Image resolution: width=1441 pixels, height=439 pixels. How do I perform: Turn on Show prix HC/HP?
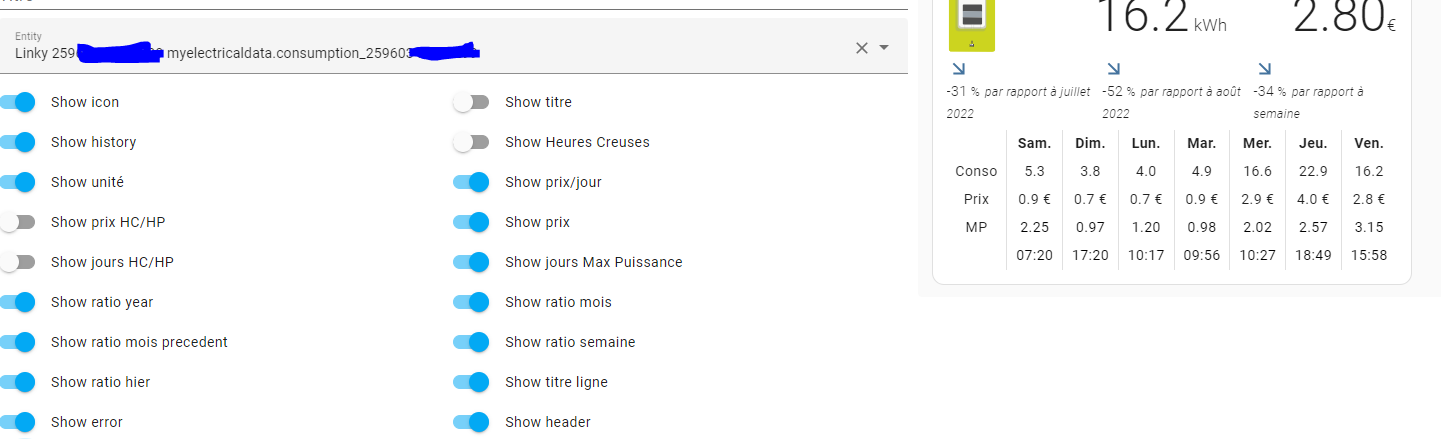pyautogui.click(x=19, y=222)
